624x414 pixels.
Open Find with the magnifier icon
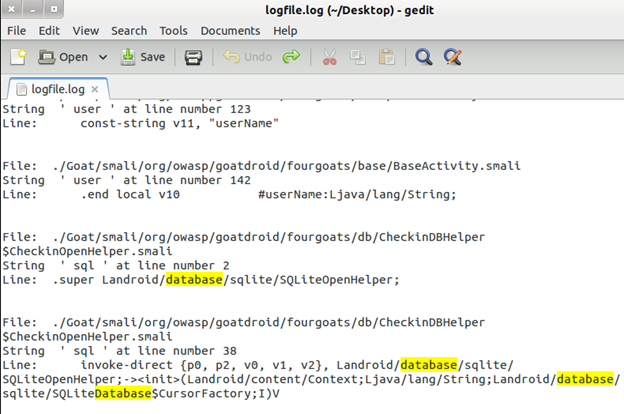click(424, 57)
